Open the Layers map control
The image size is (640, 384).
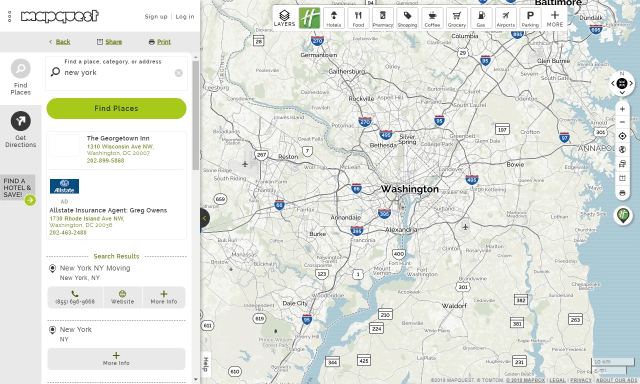(x=284, y=18)
